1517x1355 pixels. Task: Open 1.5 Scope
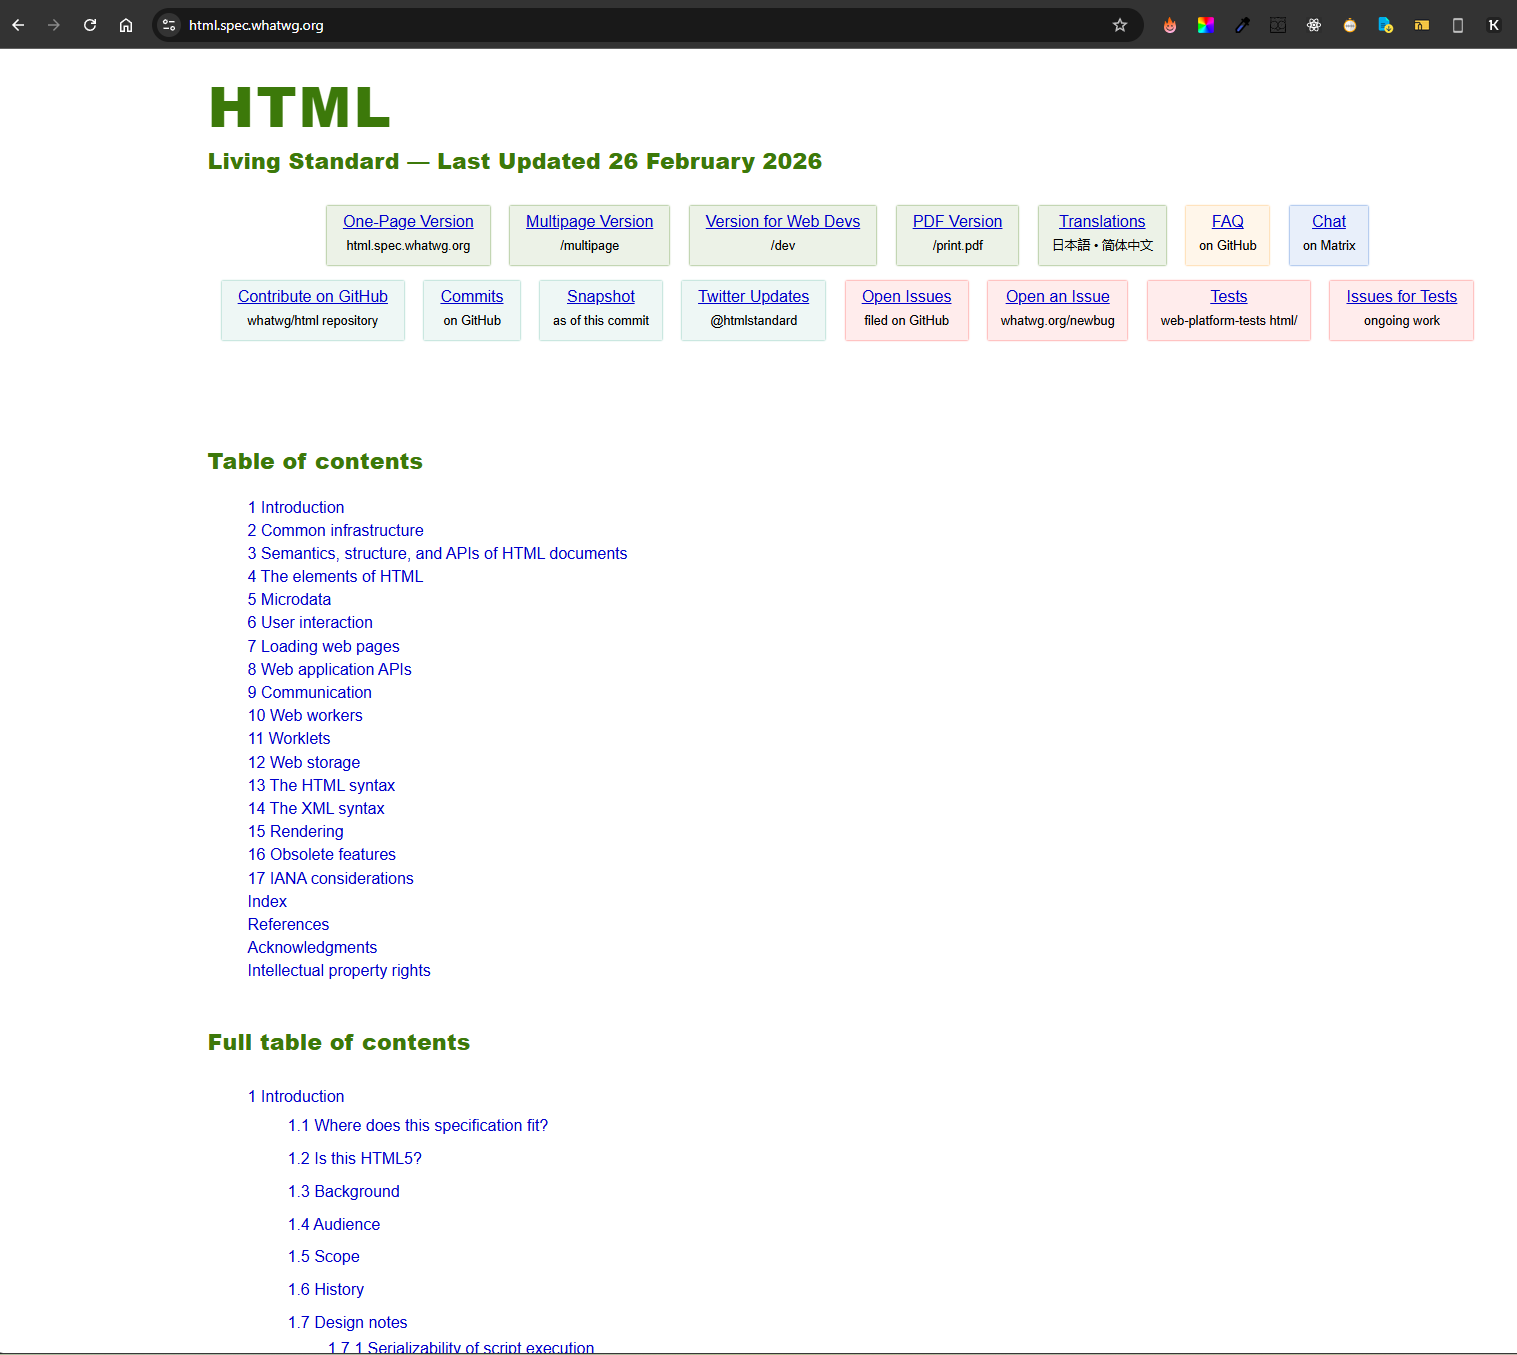(x=324, y=1256)
